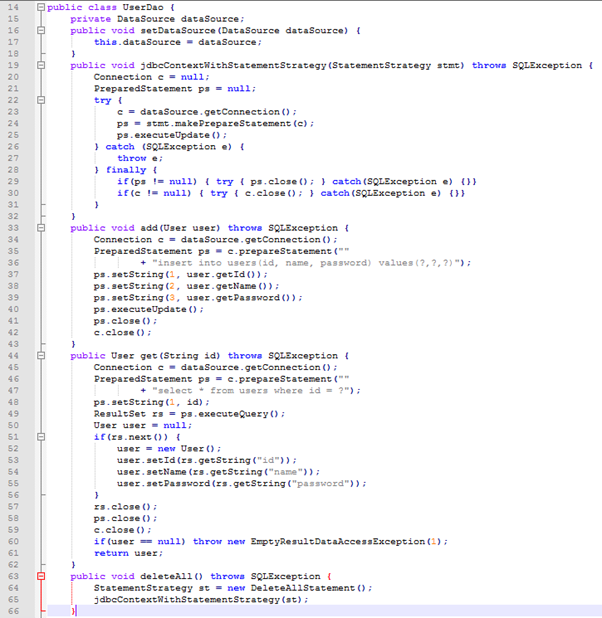The width and height of the screenshot is (602, 618).
Task: Collapse the get(String id) method fold marker
Action: click(x=41, y=356)
